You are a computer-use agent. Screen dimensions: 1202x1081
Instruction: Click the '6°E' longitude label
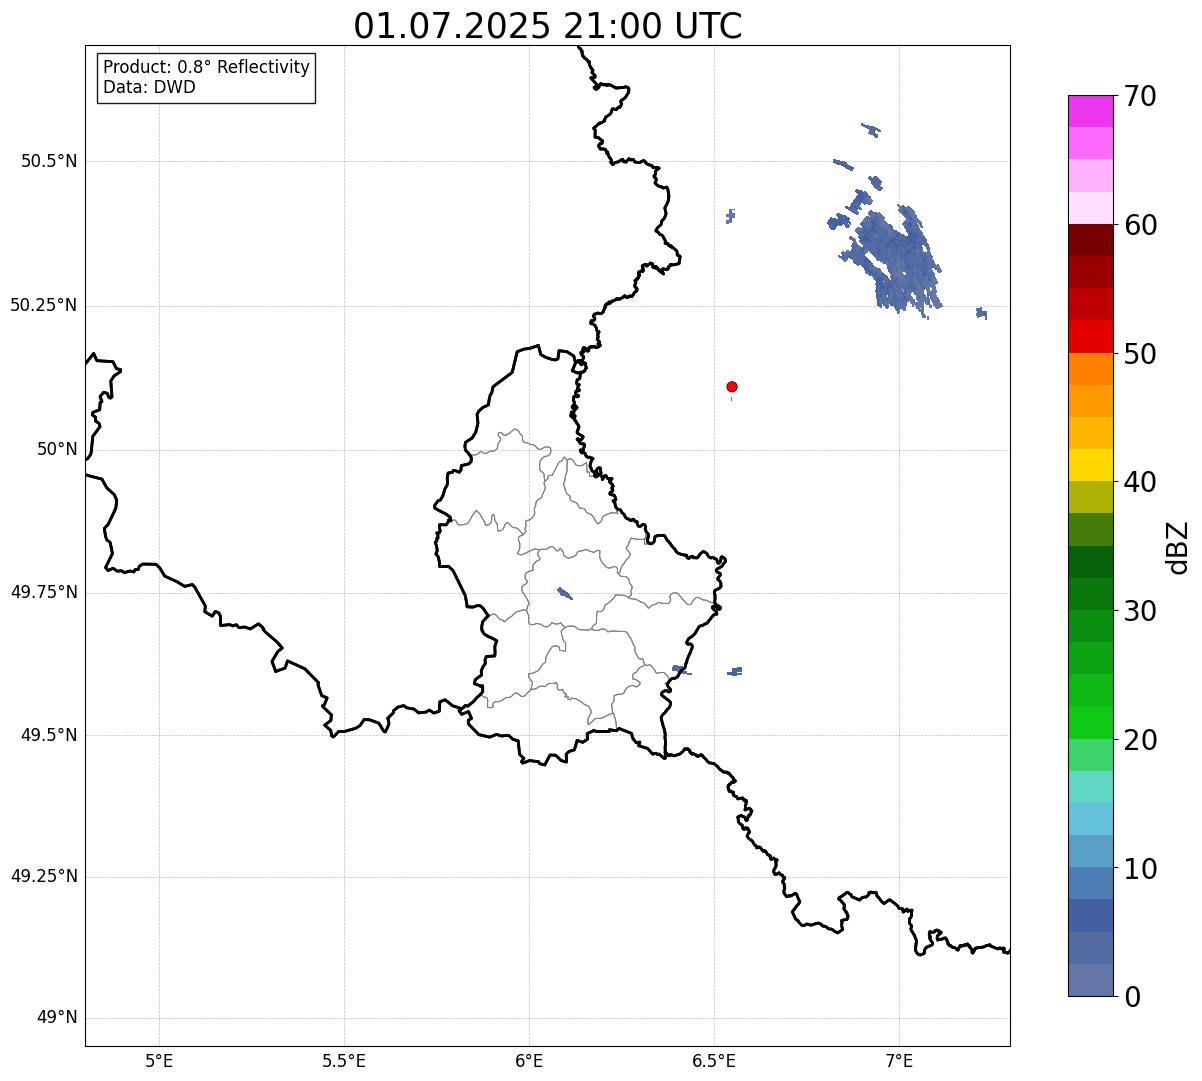(x=529, y=1060)
